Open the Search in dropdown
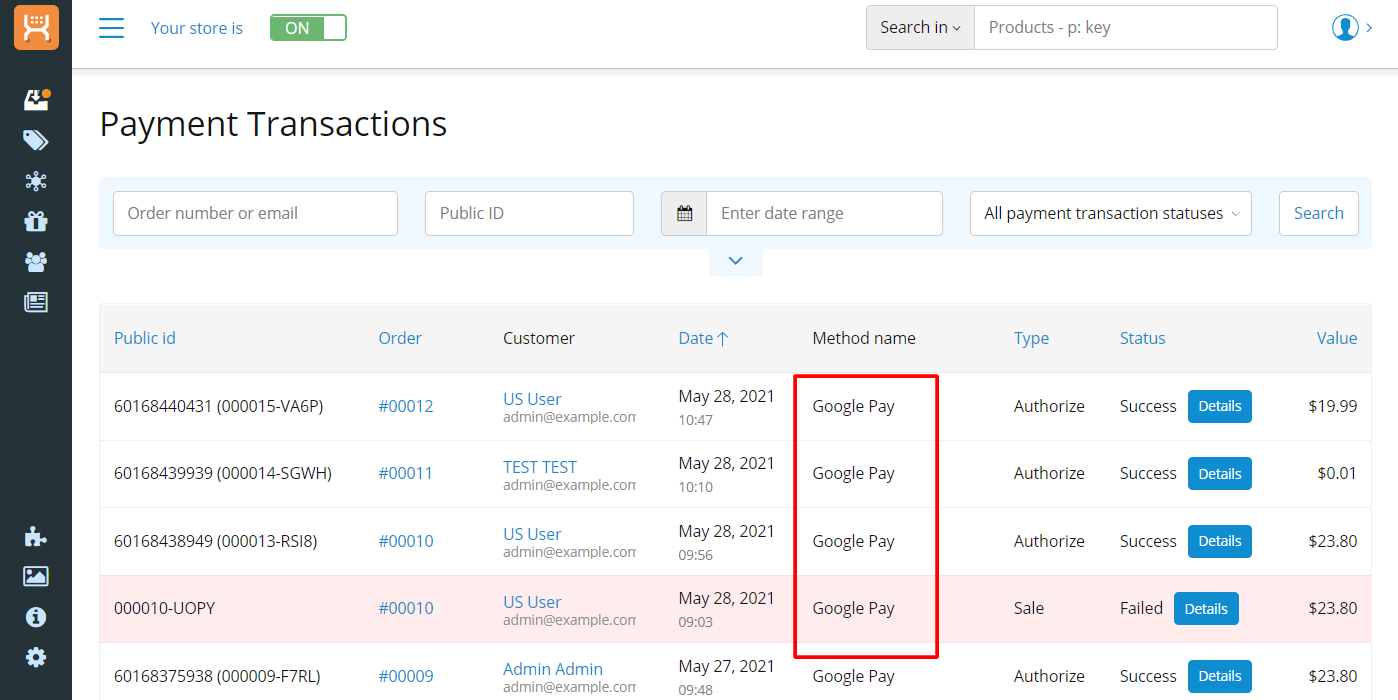 pos(920,28)
